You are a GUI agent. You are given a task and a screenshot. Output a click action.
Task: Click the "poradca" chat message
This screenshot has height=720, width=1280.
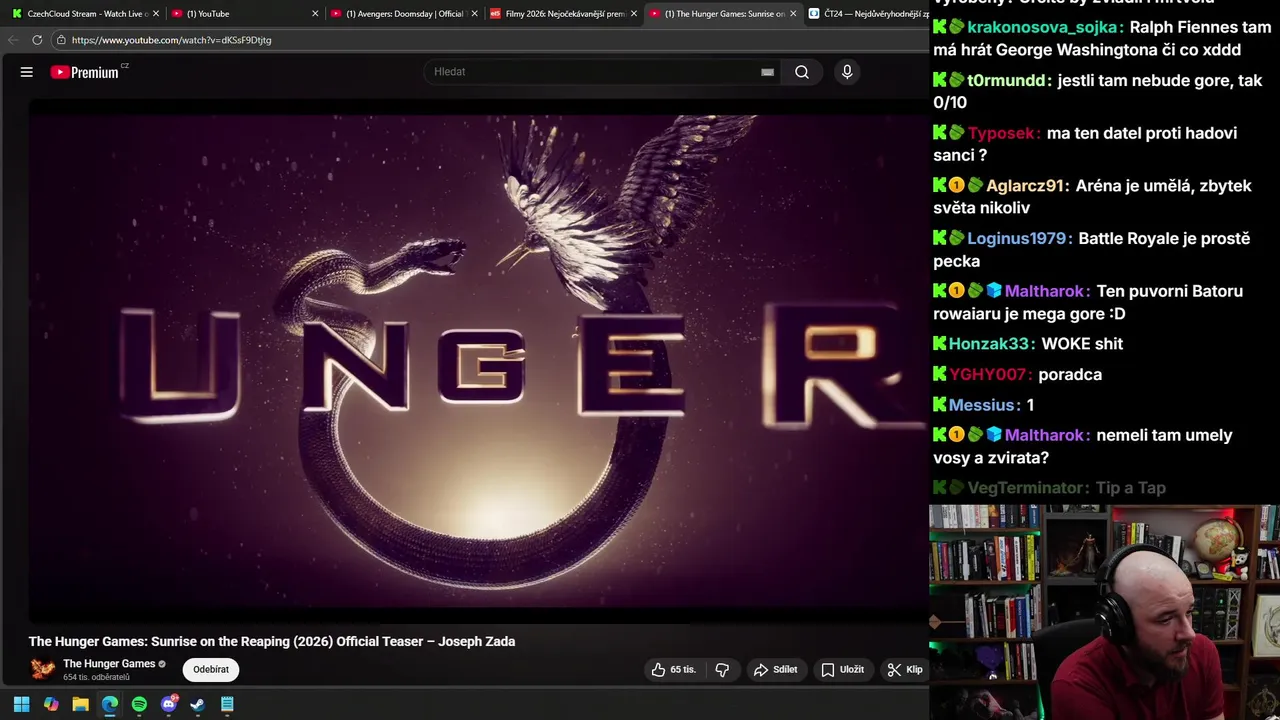(x=1070, y=375)
